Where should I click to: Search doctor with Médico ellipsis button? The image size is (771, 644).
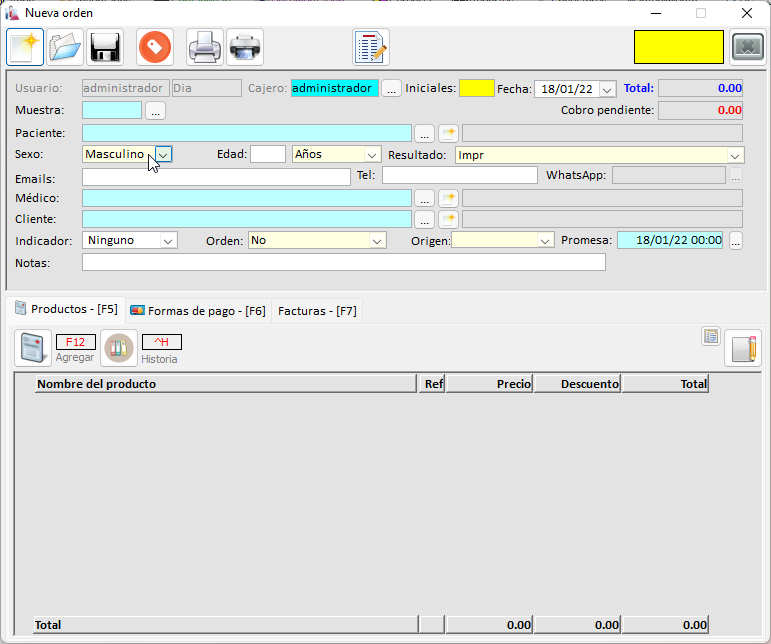click(424, 198)
